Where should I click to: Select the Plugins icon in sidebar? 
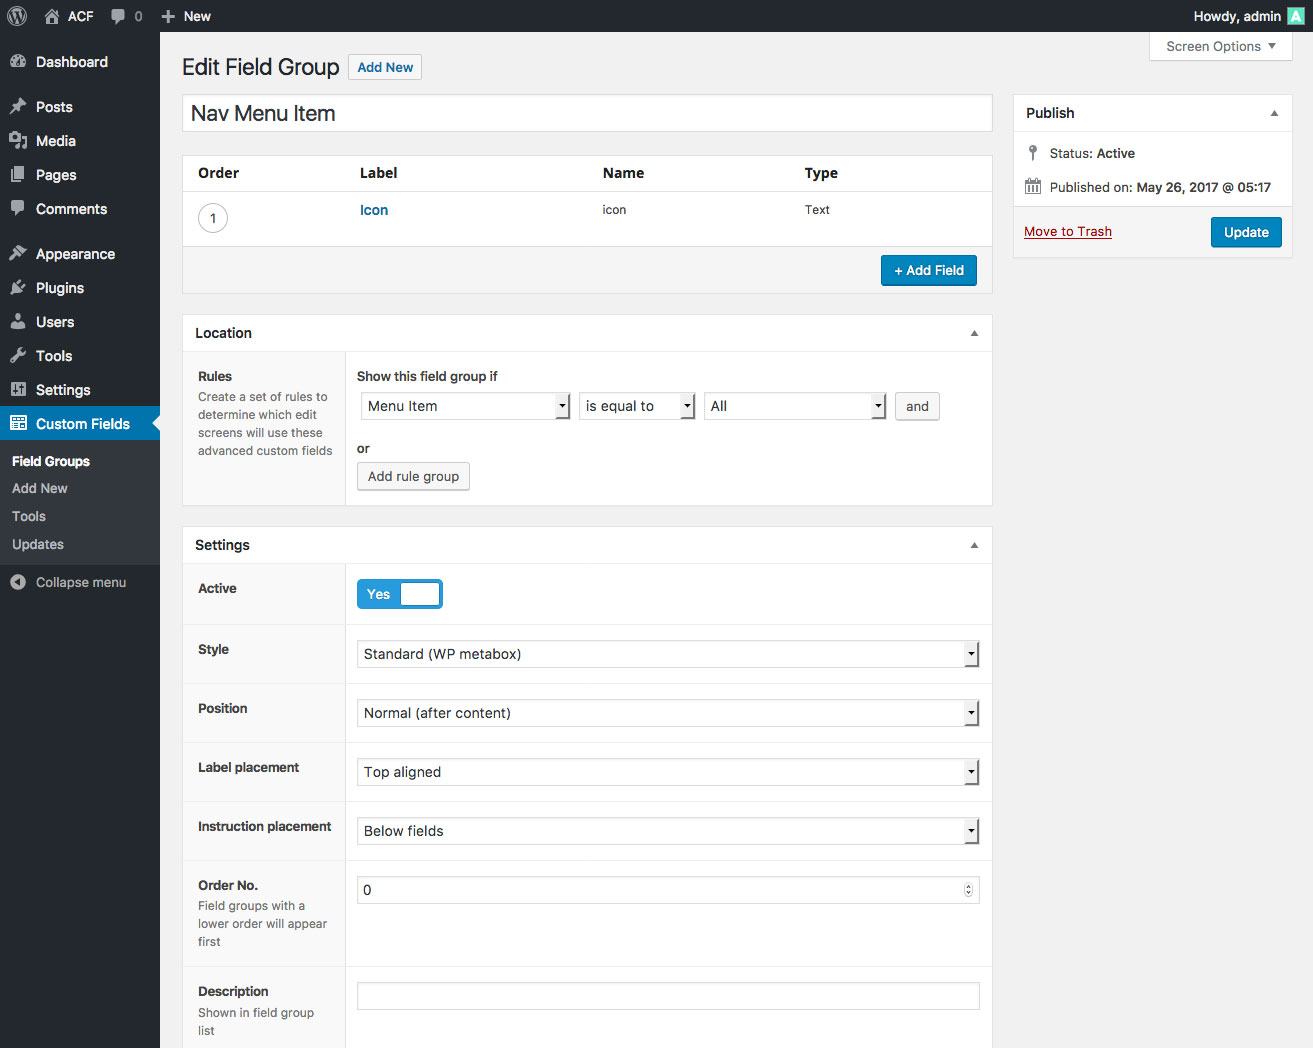pos(21,287)
